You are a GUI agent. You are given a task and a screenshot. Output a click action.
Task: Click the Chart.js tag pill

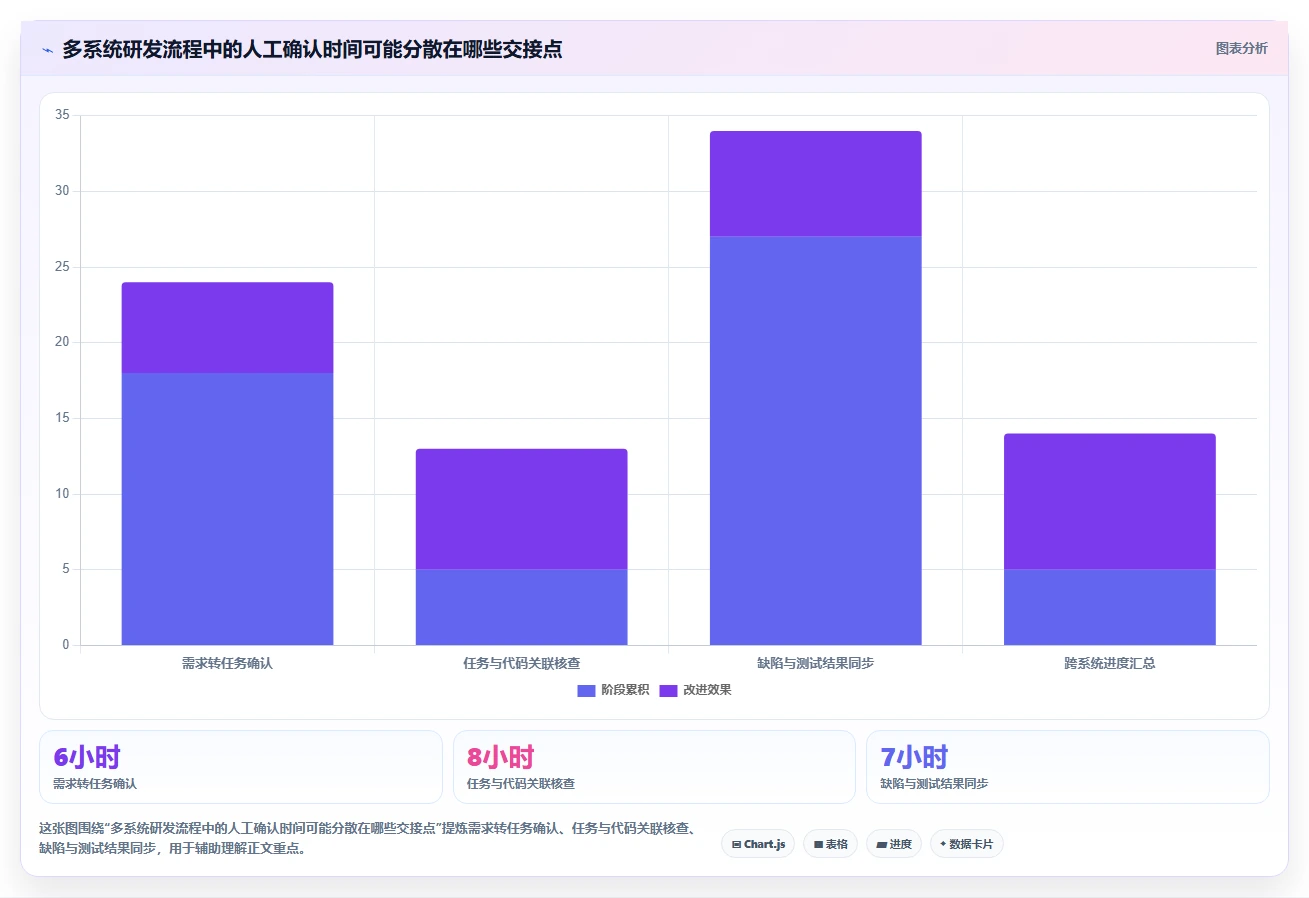(758, 844)
